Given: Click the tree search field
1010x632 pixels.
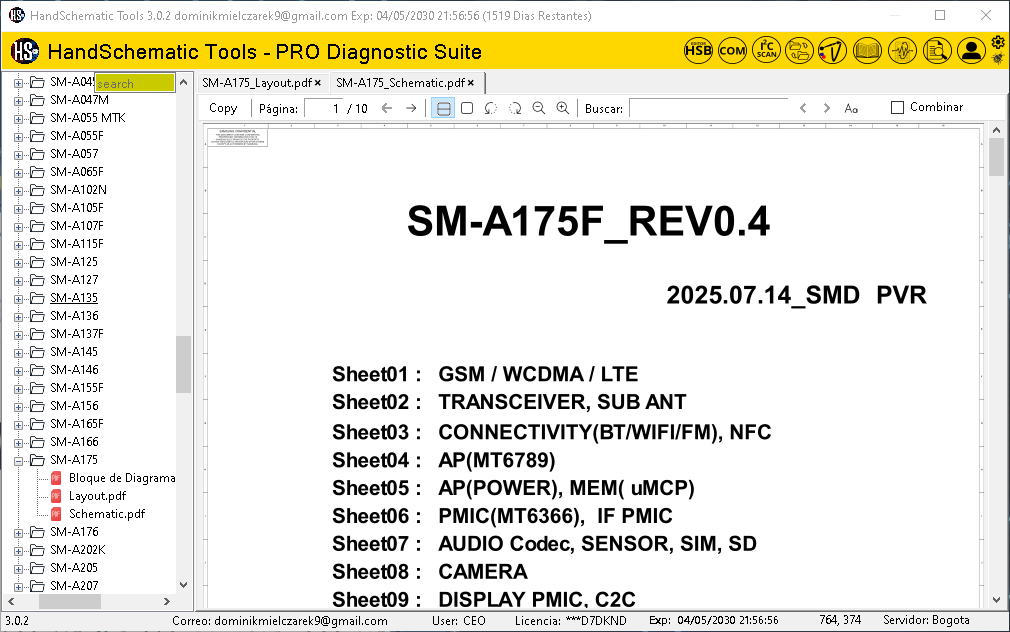Looking at the screenshot, I should (135, 83).
